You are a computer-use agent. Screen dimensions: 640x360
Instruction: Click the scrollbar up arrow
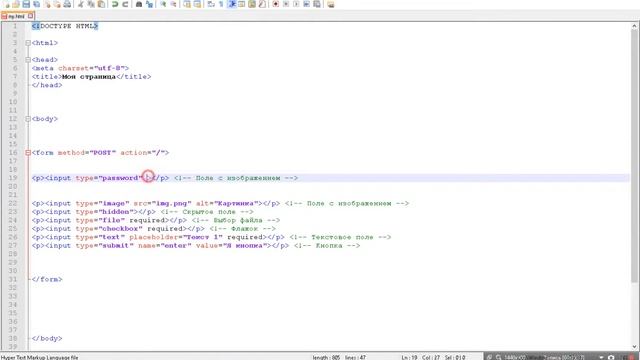tap(634, 26)
